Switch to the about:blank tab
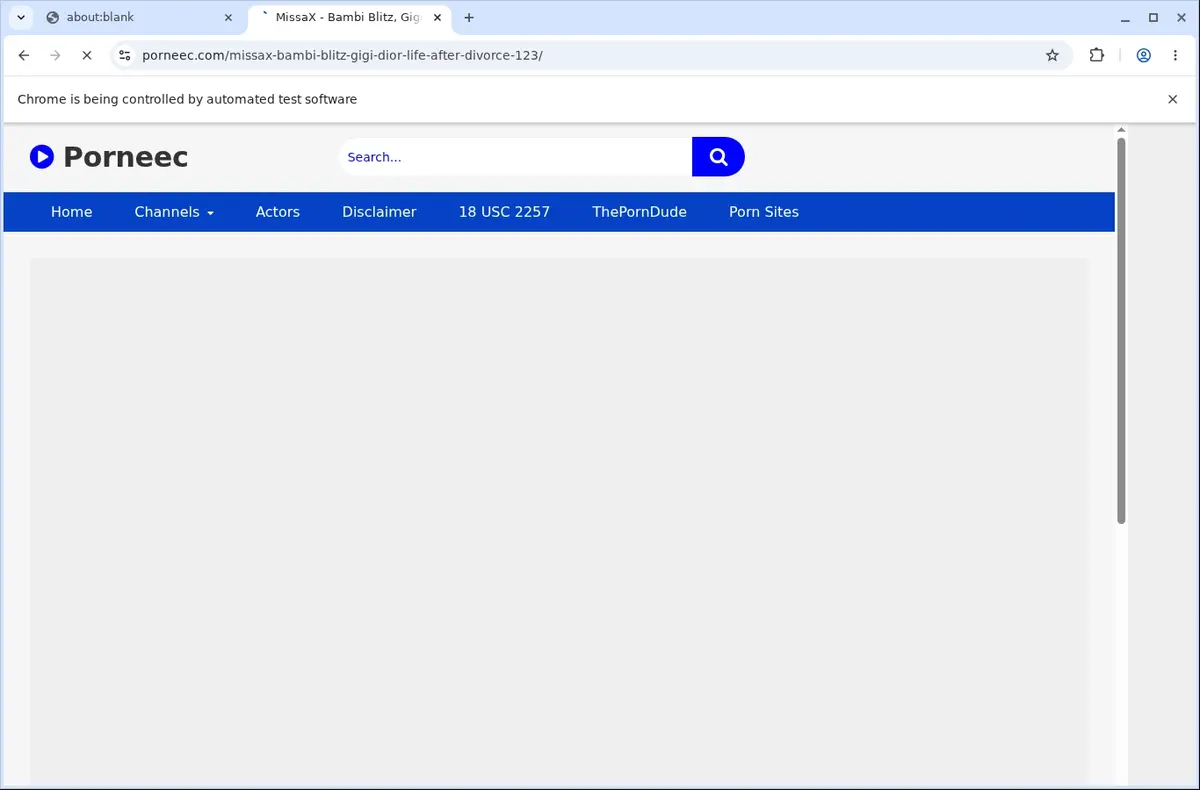1200x790 pixels. point(140,17)
